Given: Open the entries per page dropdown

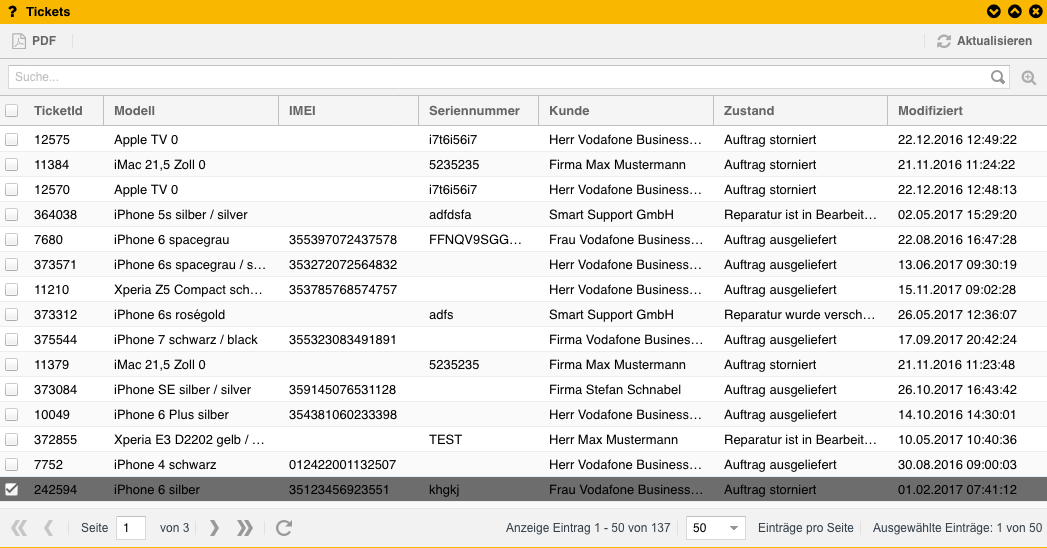Looking at the screenshot, I should (716, 528).
